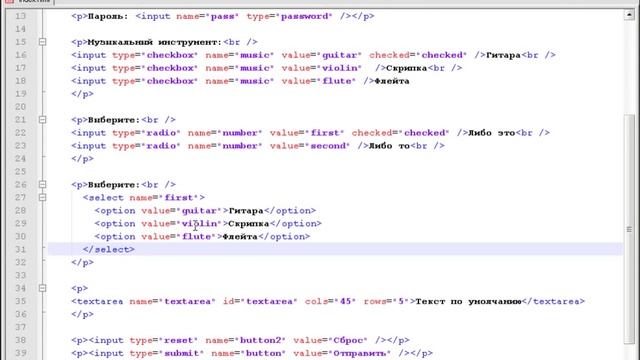Click the 'second' value on line 23
This screenshot has width=640, height=360.
(328, 146)
